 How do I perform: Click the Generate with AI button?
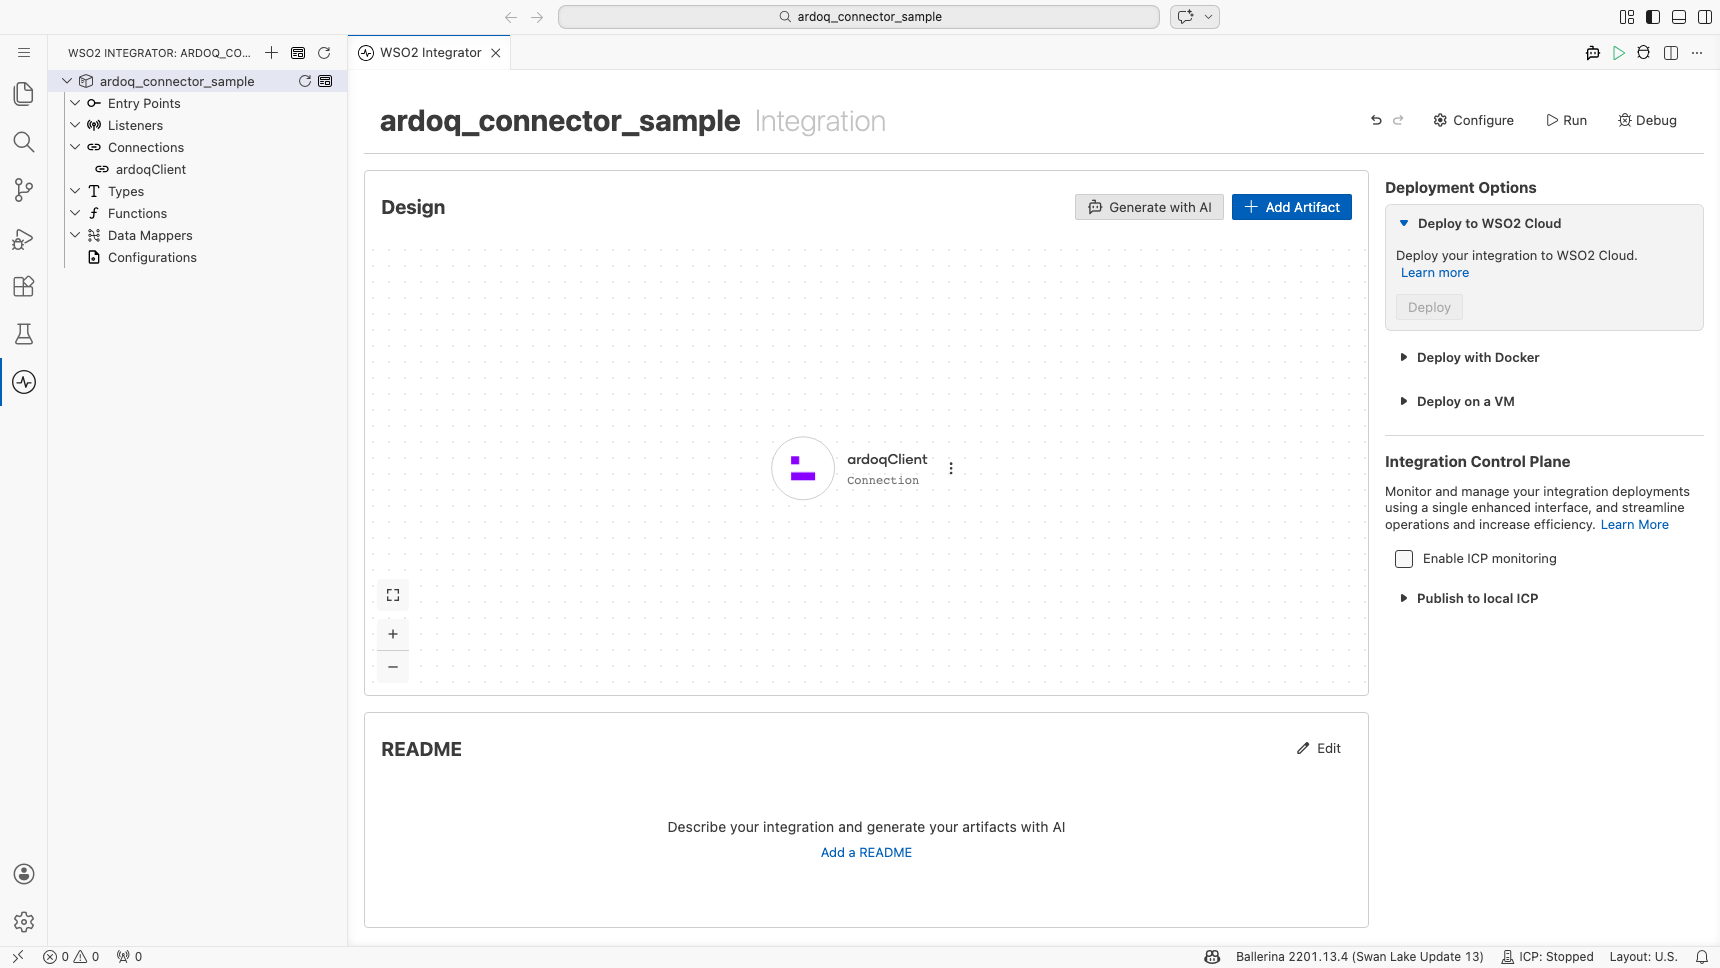coord(1149,207)
